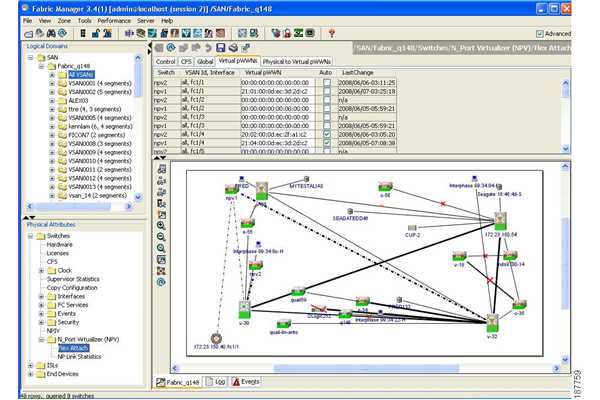Click the pWWN cell 21:01:00:0d:ec:3d:2d:c2
The height and width of the screenshot is (400, 600).
(277, 91)
